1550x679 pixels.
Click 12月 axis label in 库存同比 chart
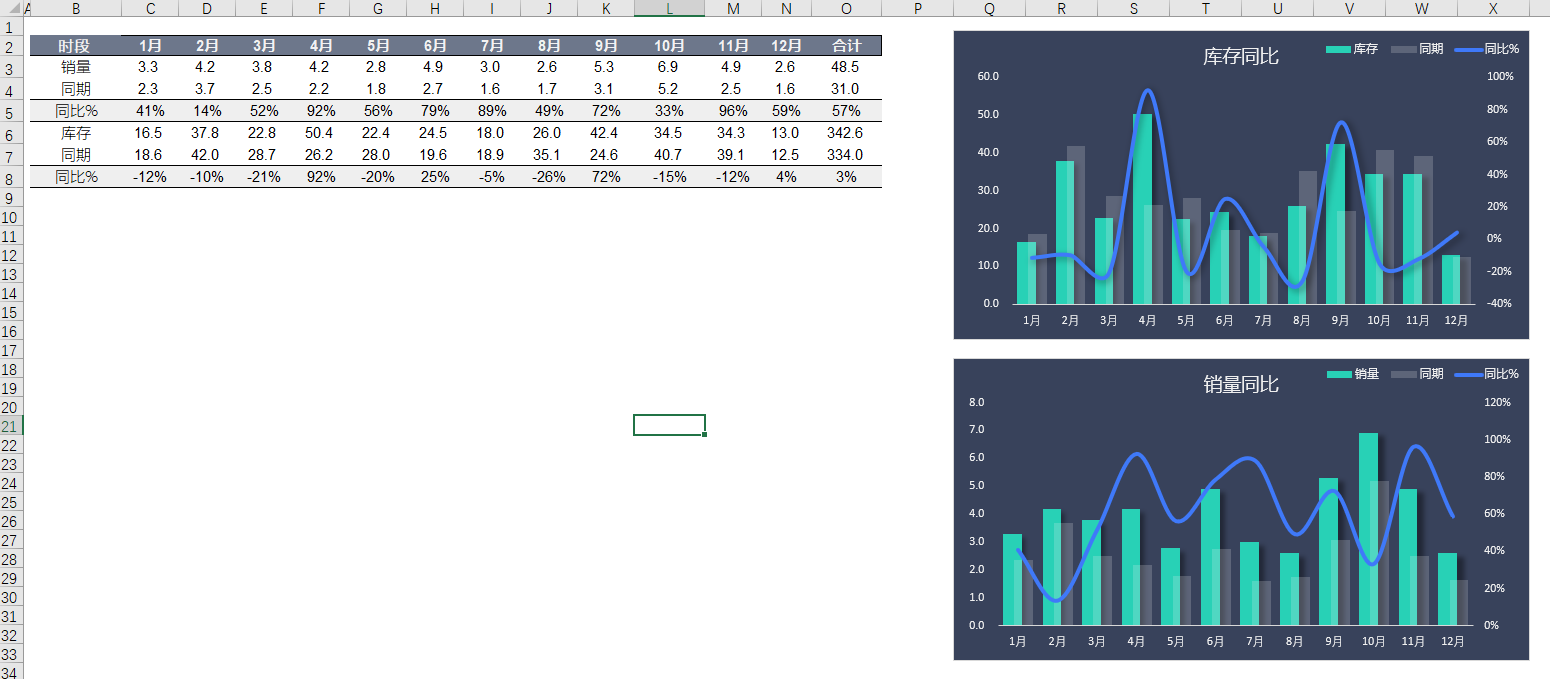tap(1457, 321)
